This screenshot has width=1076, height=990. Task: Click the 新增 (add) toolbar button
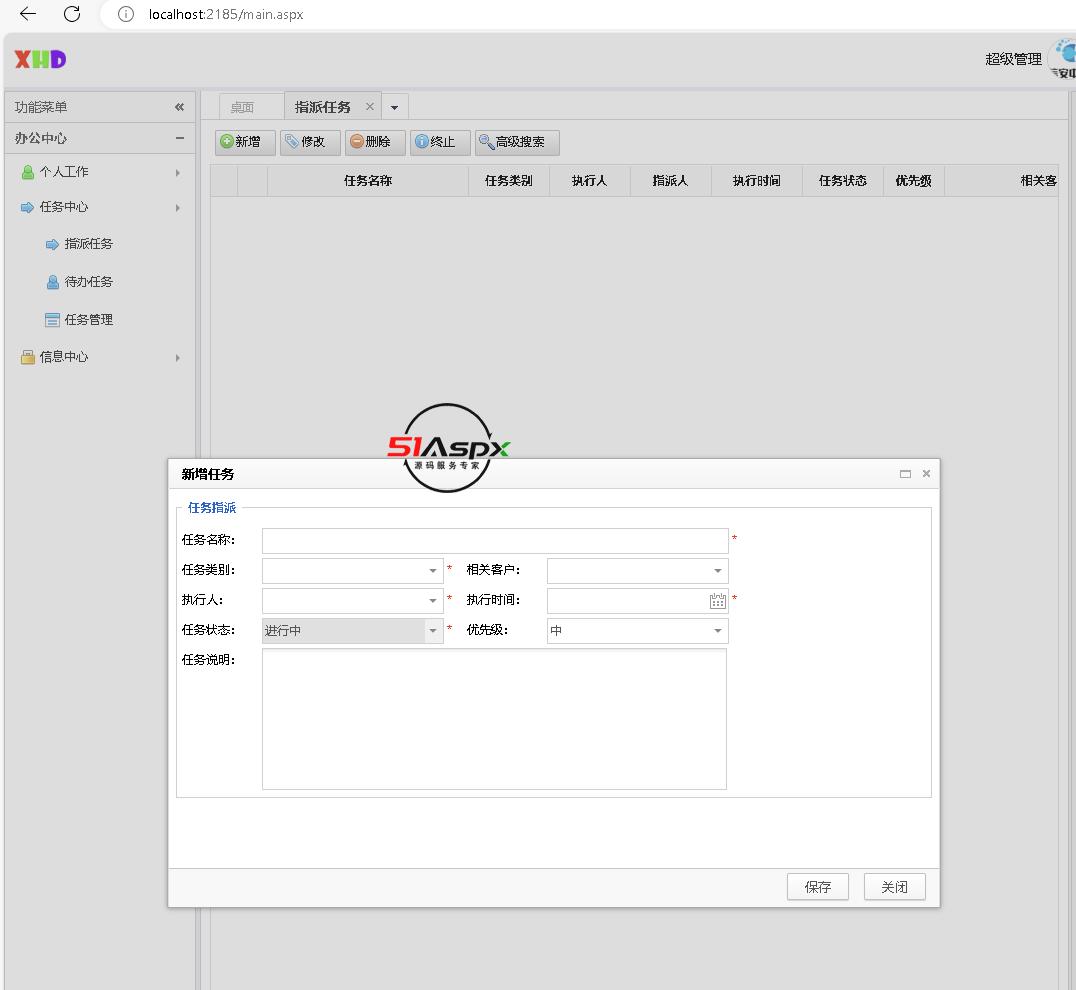(245, 142)
